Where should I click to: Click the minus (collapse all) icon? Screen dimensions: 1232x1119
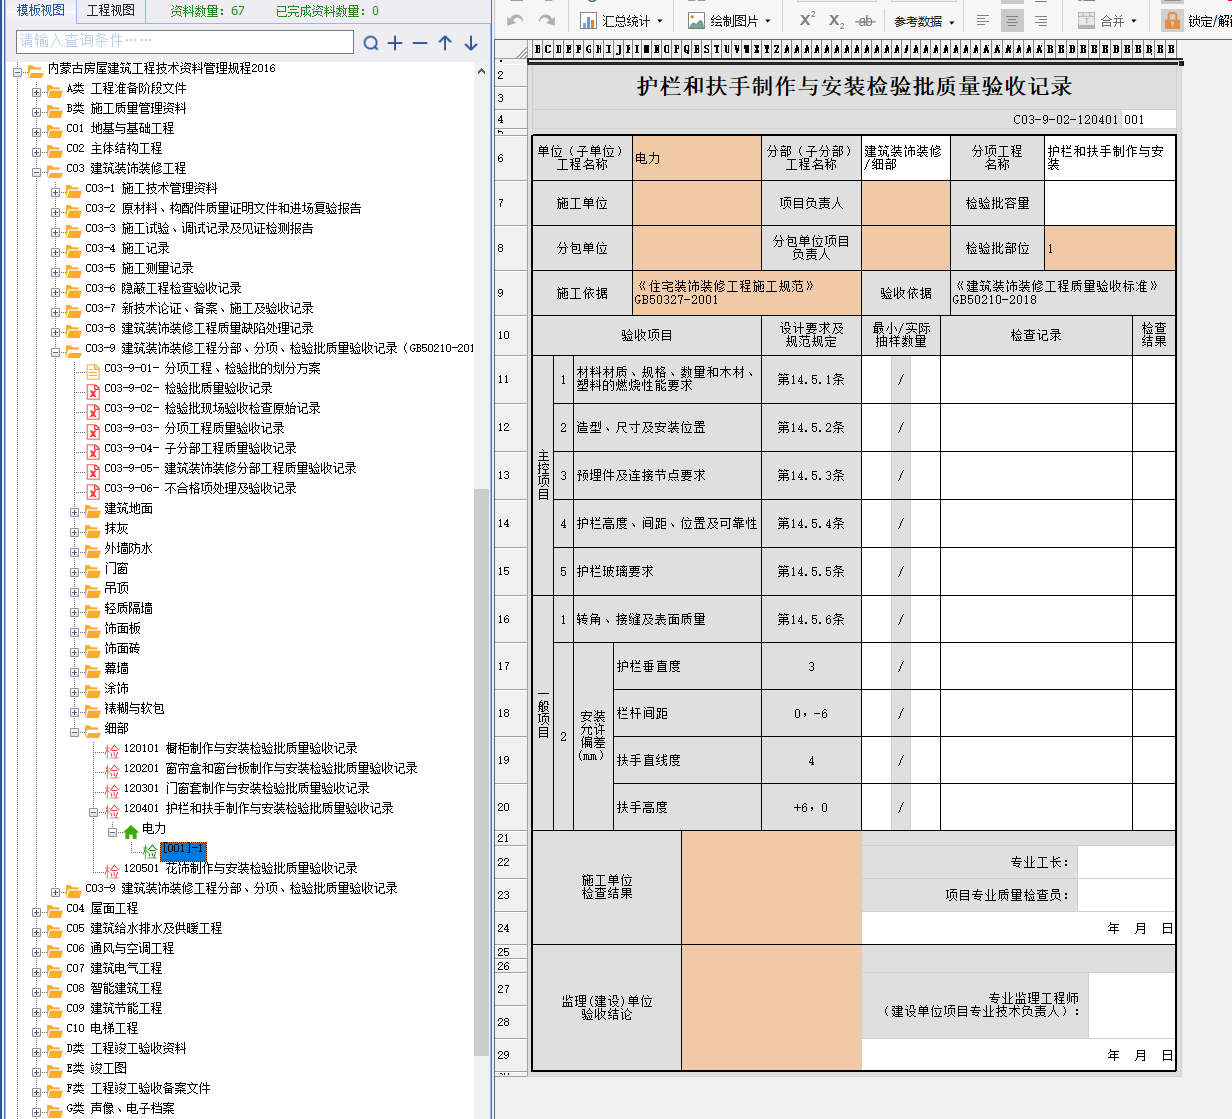coord(420,43)
